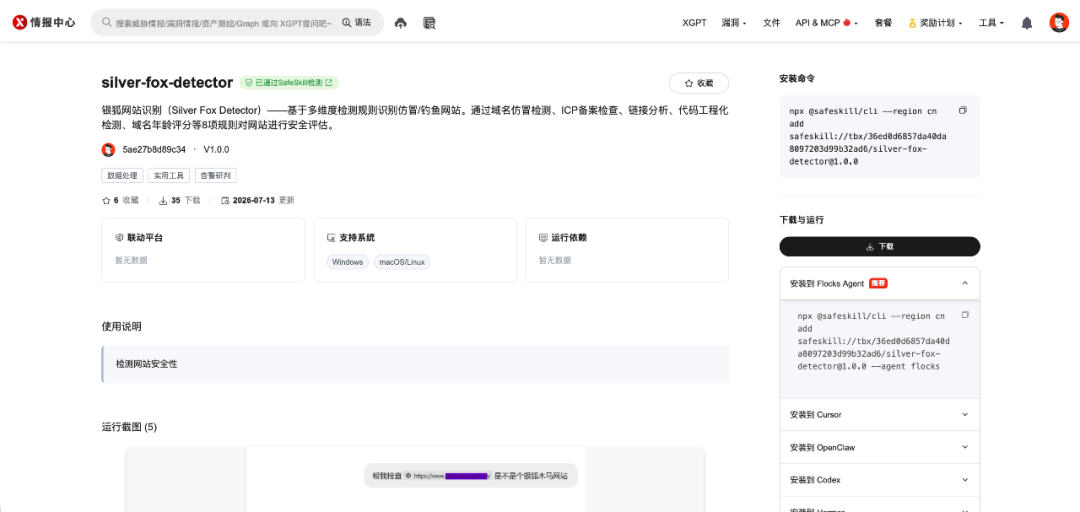Open the 套餐 menu item

[883, 23]
